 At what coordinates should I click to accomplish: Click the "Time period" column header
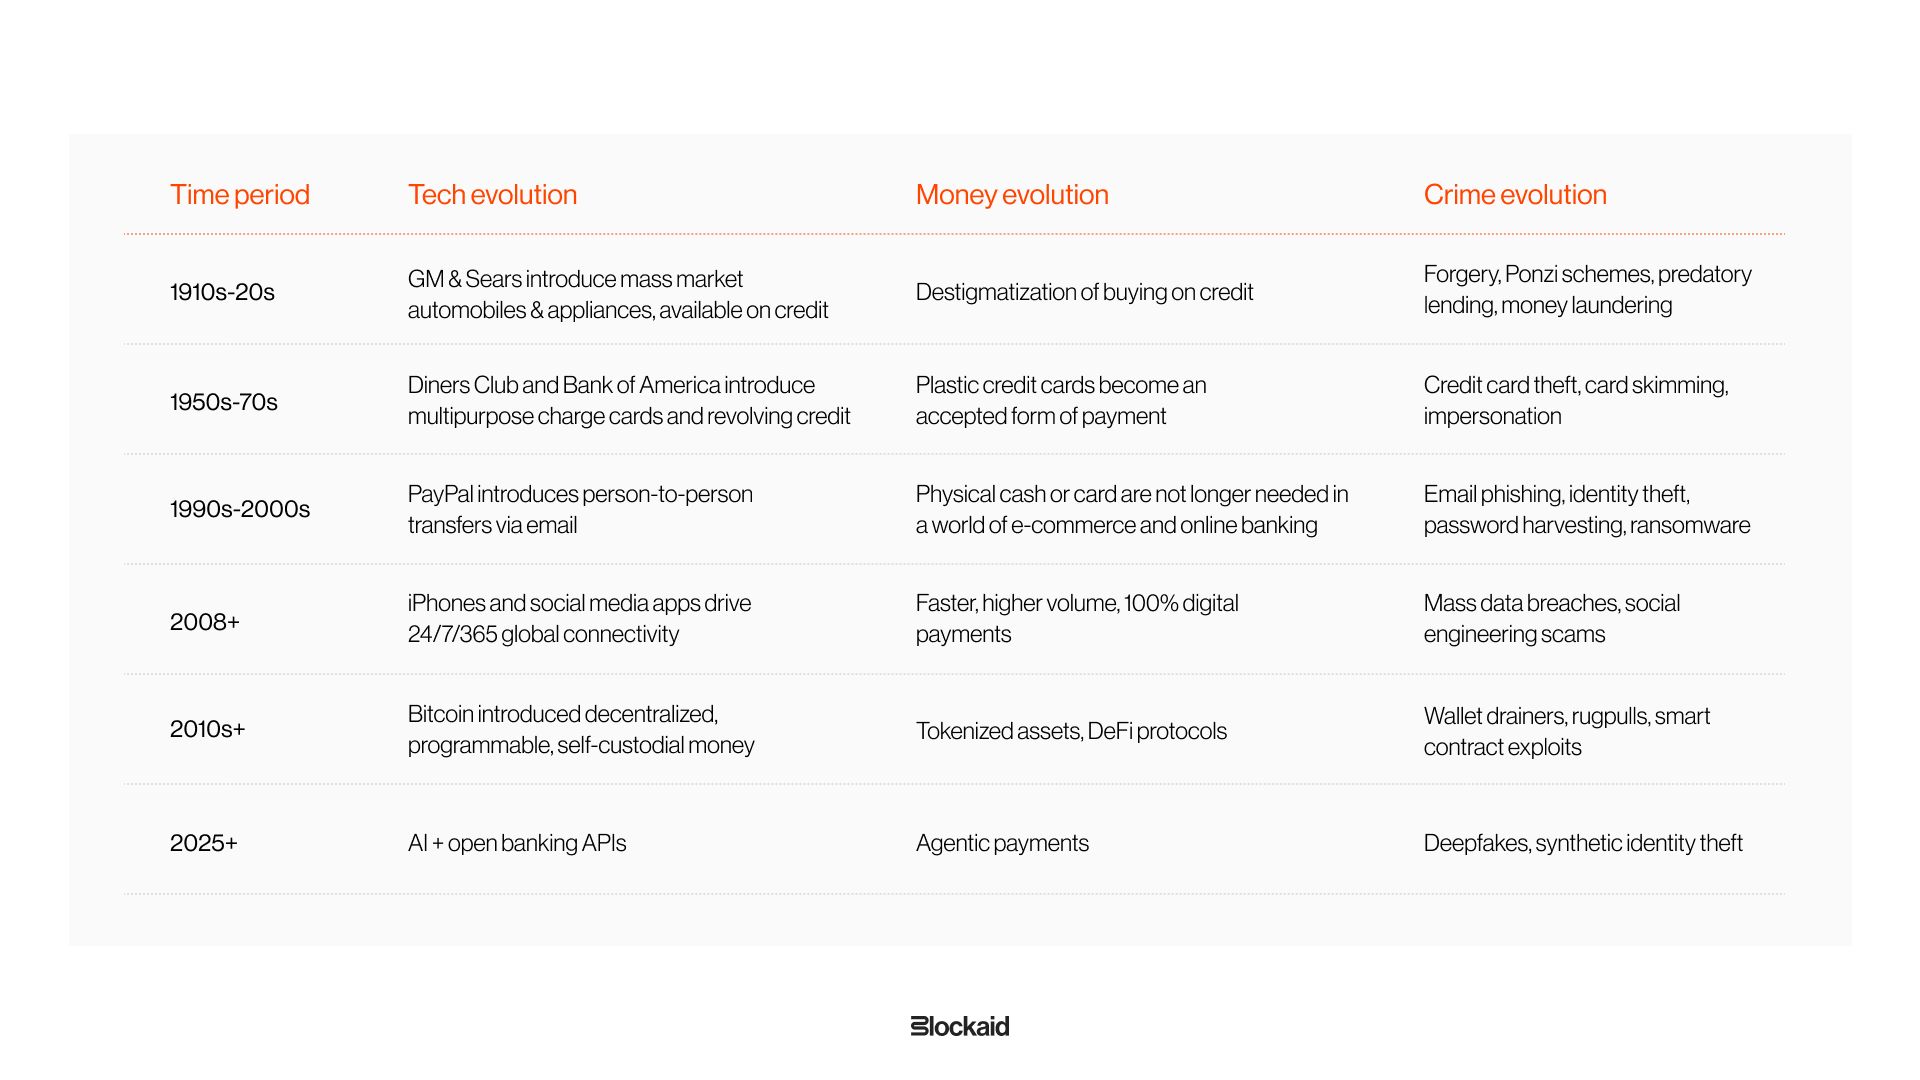tap(240, 195)
